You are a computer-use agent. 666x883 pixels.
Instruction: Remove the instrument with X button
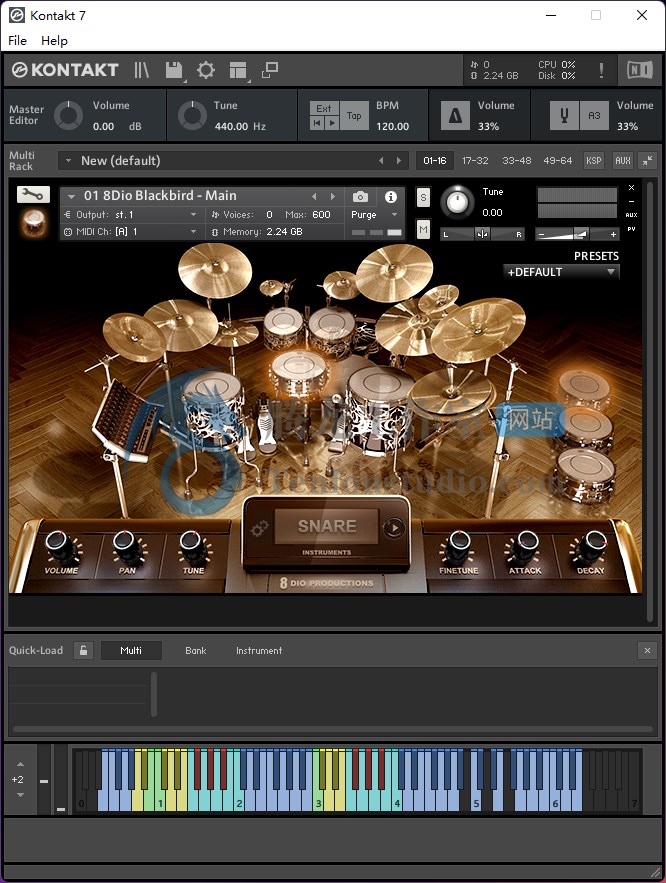631,188
